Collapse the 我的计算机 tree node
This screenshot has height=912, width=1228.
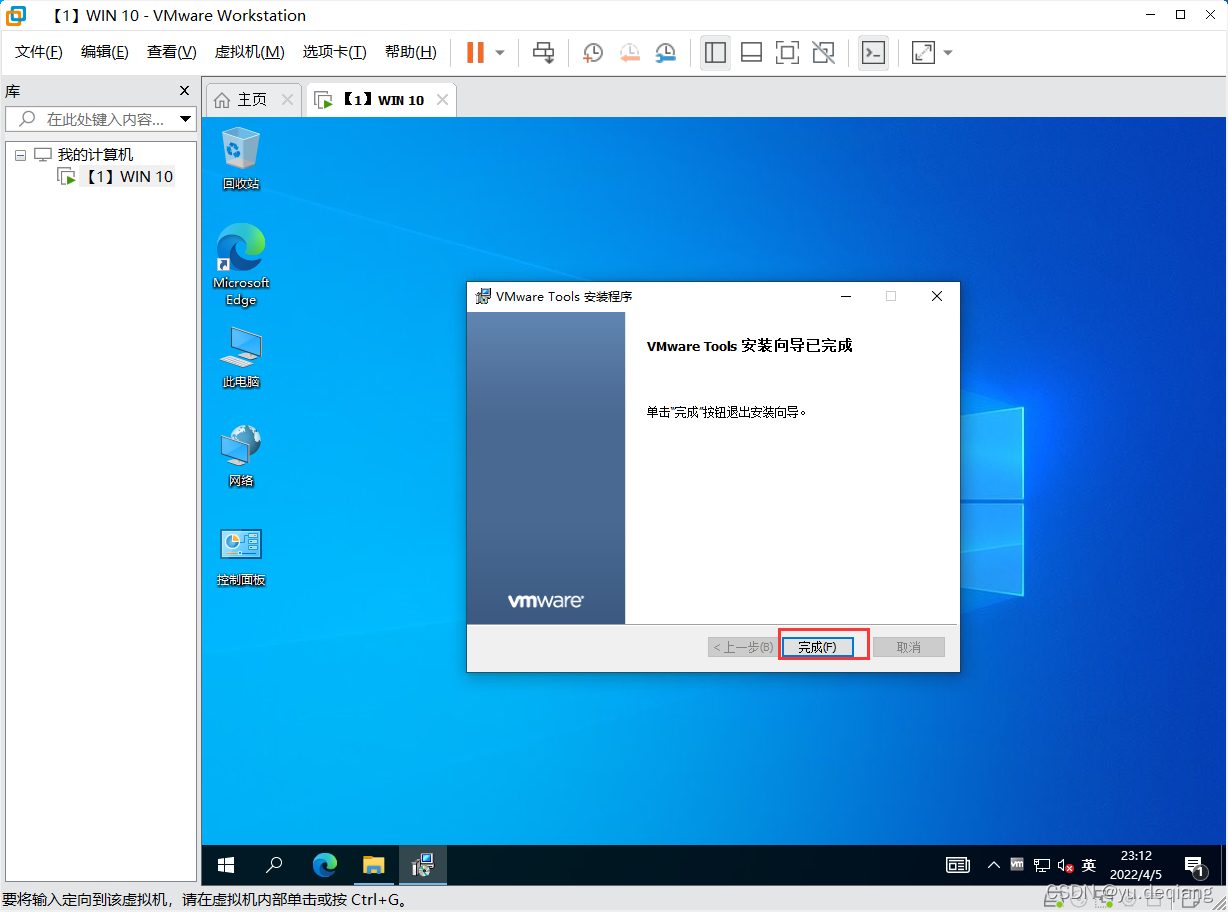tap(20, 155)
